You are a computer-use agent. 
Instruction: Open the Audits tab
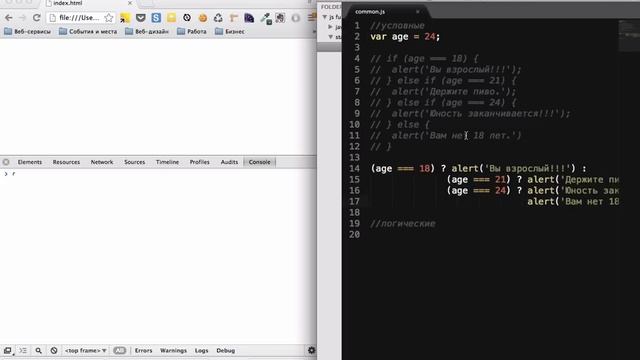click(x=229, y=162)
